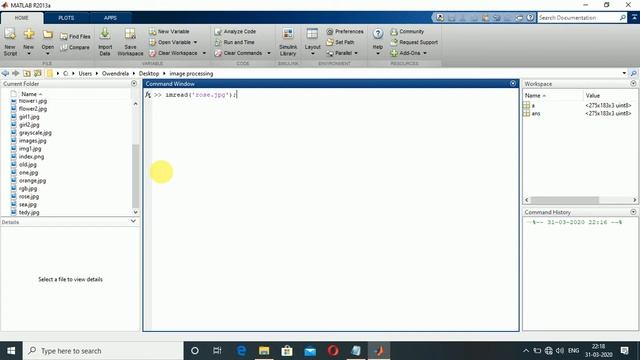Expand Open Variable dropdown
640x360 pixels.
pos(195,42)
